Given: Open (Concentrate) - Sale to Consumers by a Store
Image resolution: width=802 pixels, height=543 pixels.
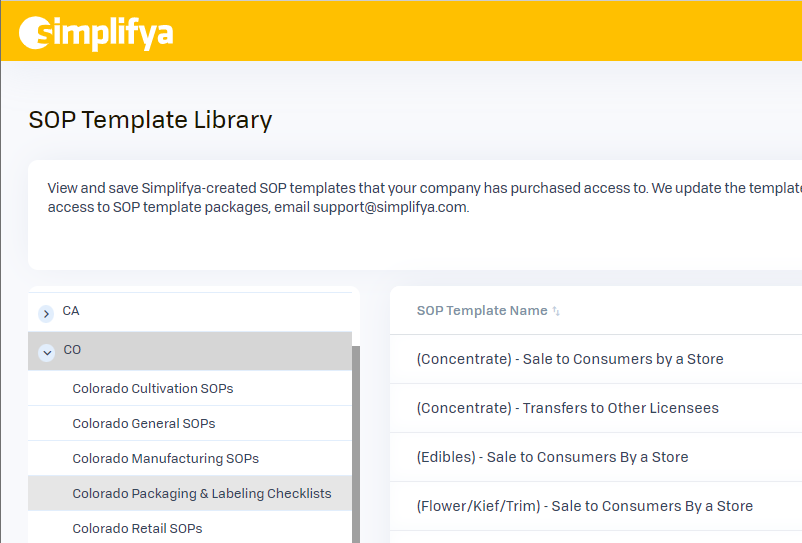Looking at the screenshot, I should tap(569, 359).
